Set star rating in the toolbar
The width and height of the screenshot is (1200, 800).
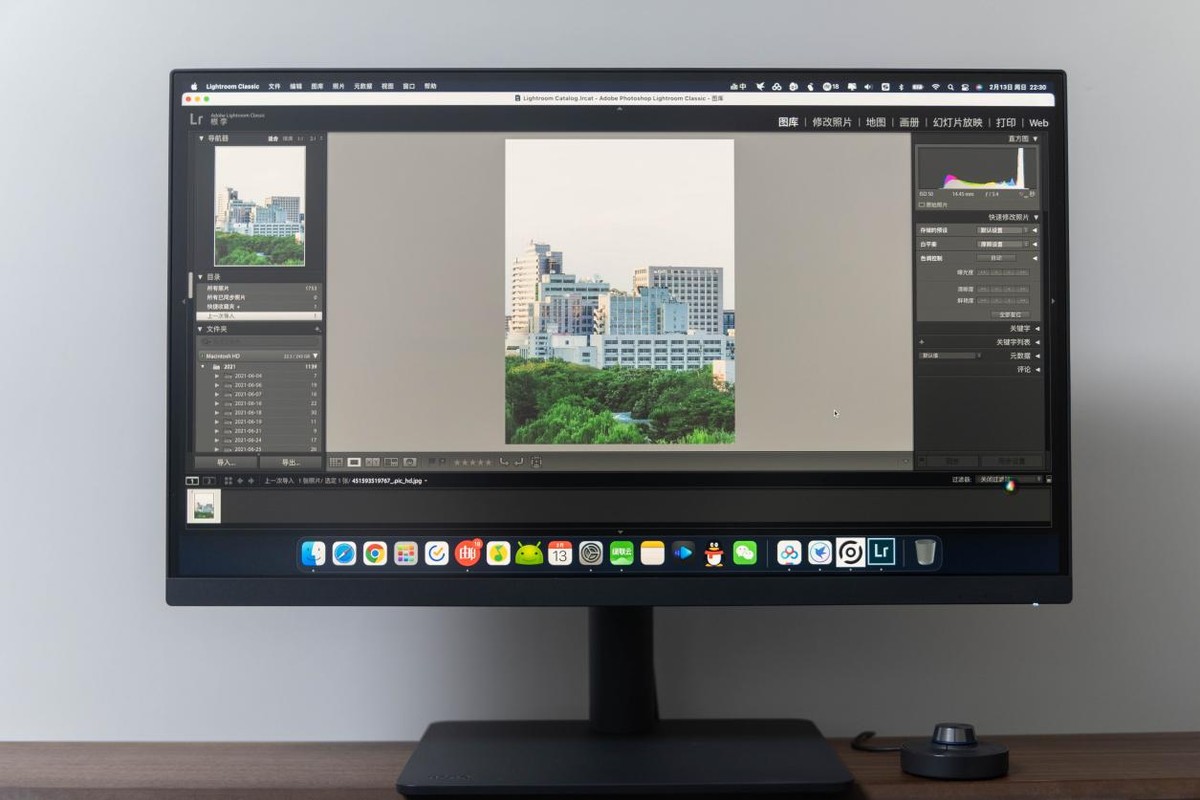click(x=472, y=462)
